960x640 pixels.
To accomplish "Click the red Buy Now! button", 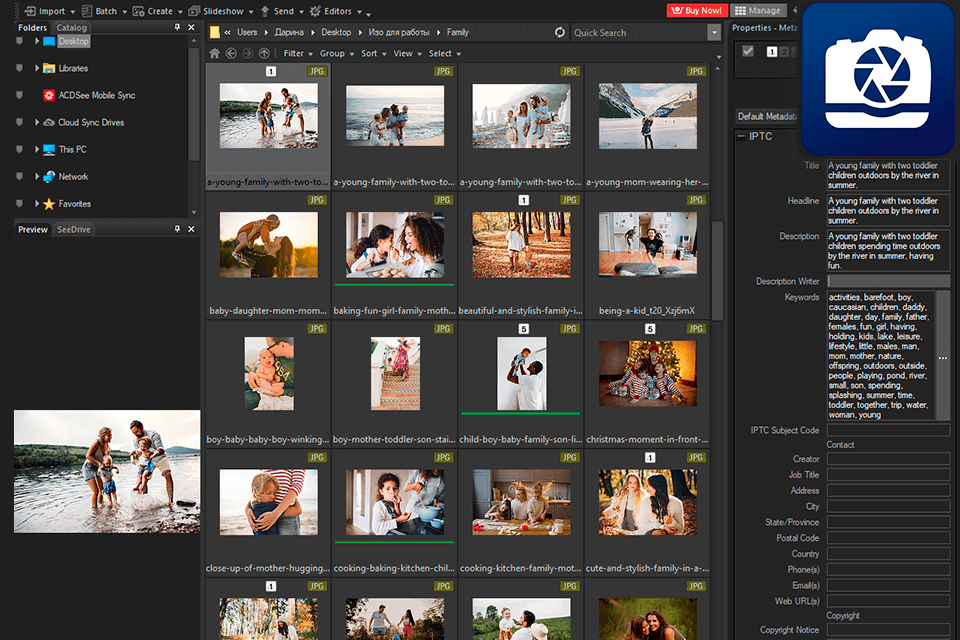I will click(x=696, y=10).
